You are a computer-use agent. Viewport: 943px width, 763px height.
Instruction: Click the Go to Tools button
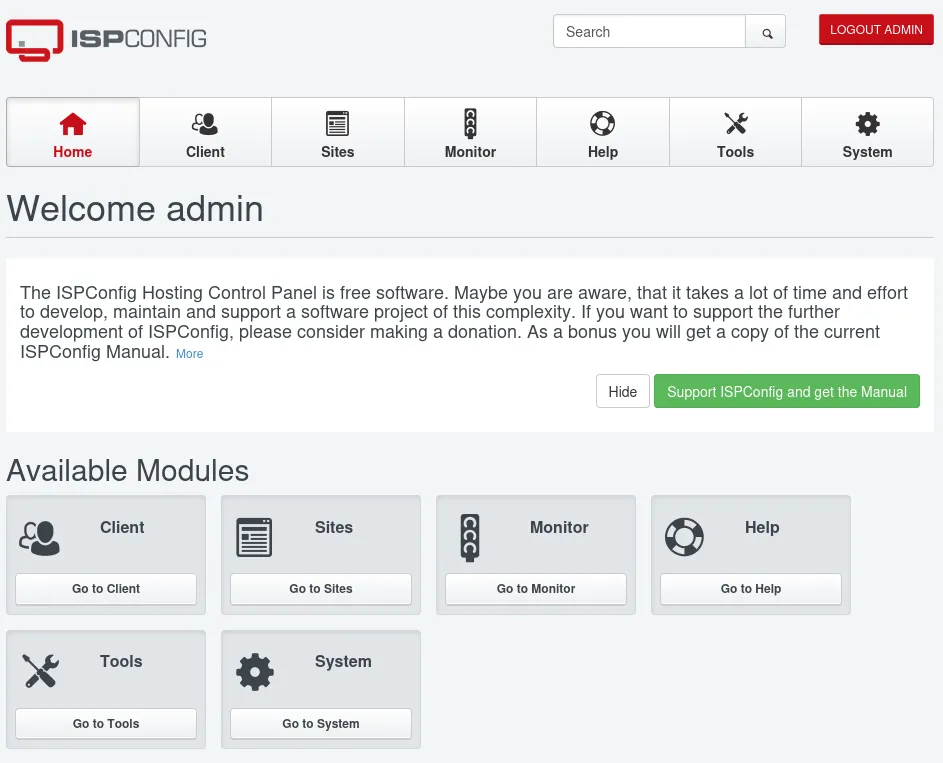click(106, 723)
